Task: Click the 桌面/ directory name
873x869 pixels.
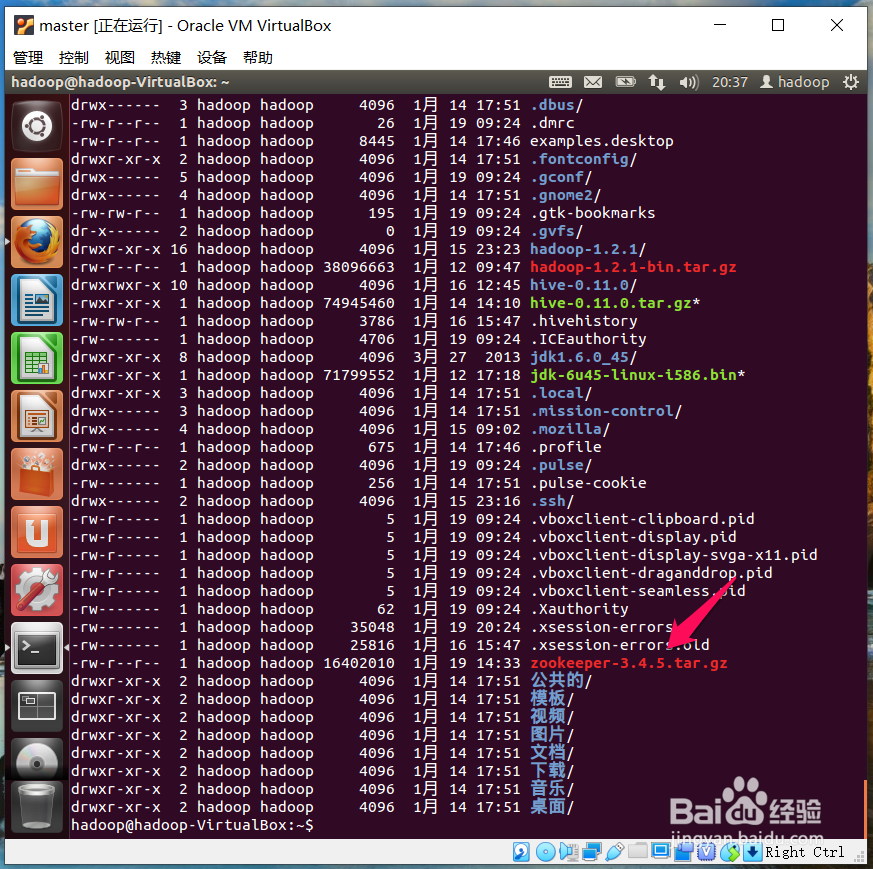Action: click(552, 807)
